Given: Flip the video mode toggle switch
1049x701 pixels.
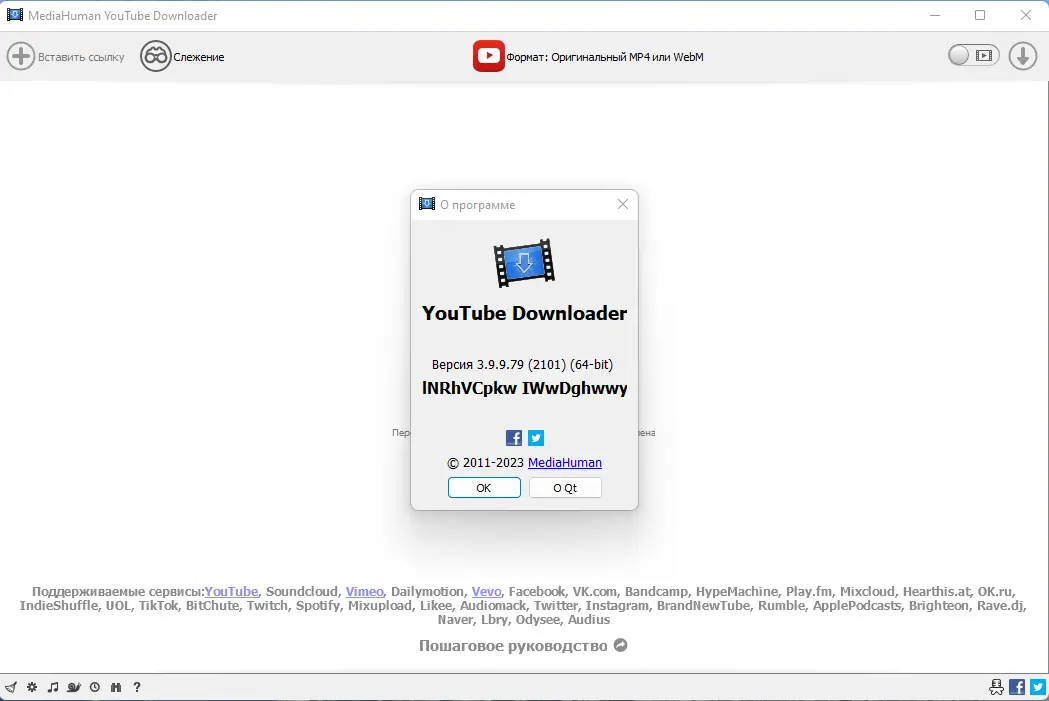Looking at the screenshot, I should pos(973,56).
